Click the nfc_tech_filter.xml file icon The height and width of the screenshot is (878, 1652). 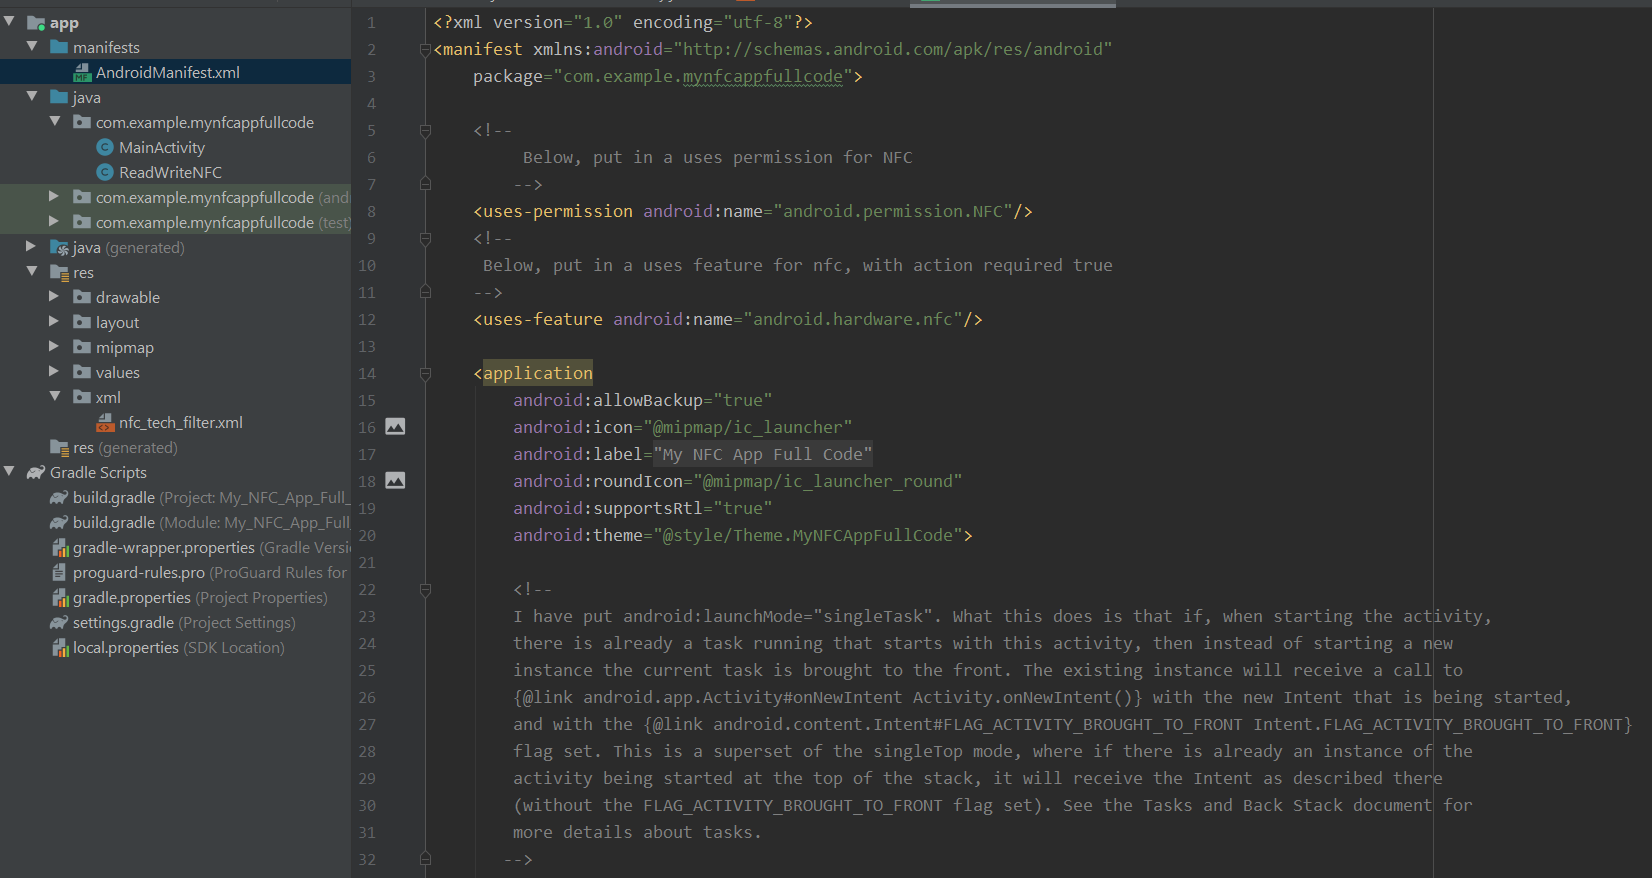tap(105, 423)
